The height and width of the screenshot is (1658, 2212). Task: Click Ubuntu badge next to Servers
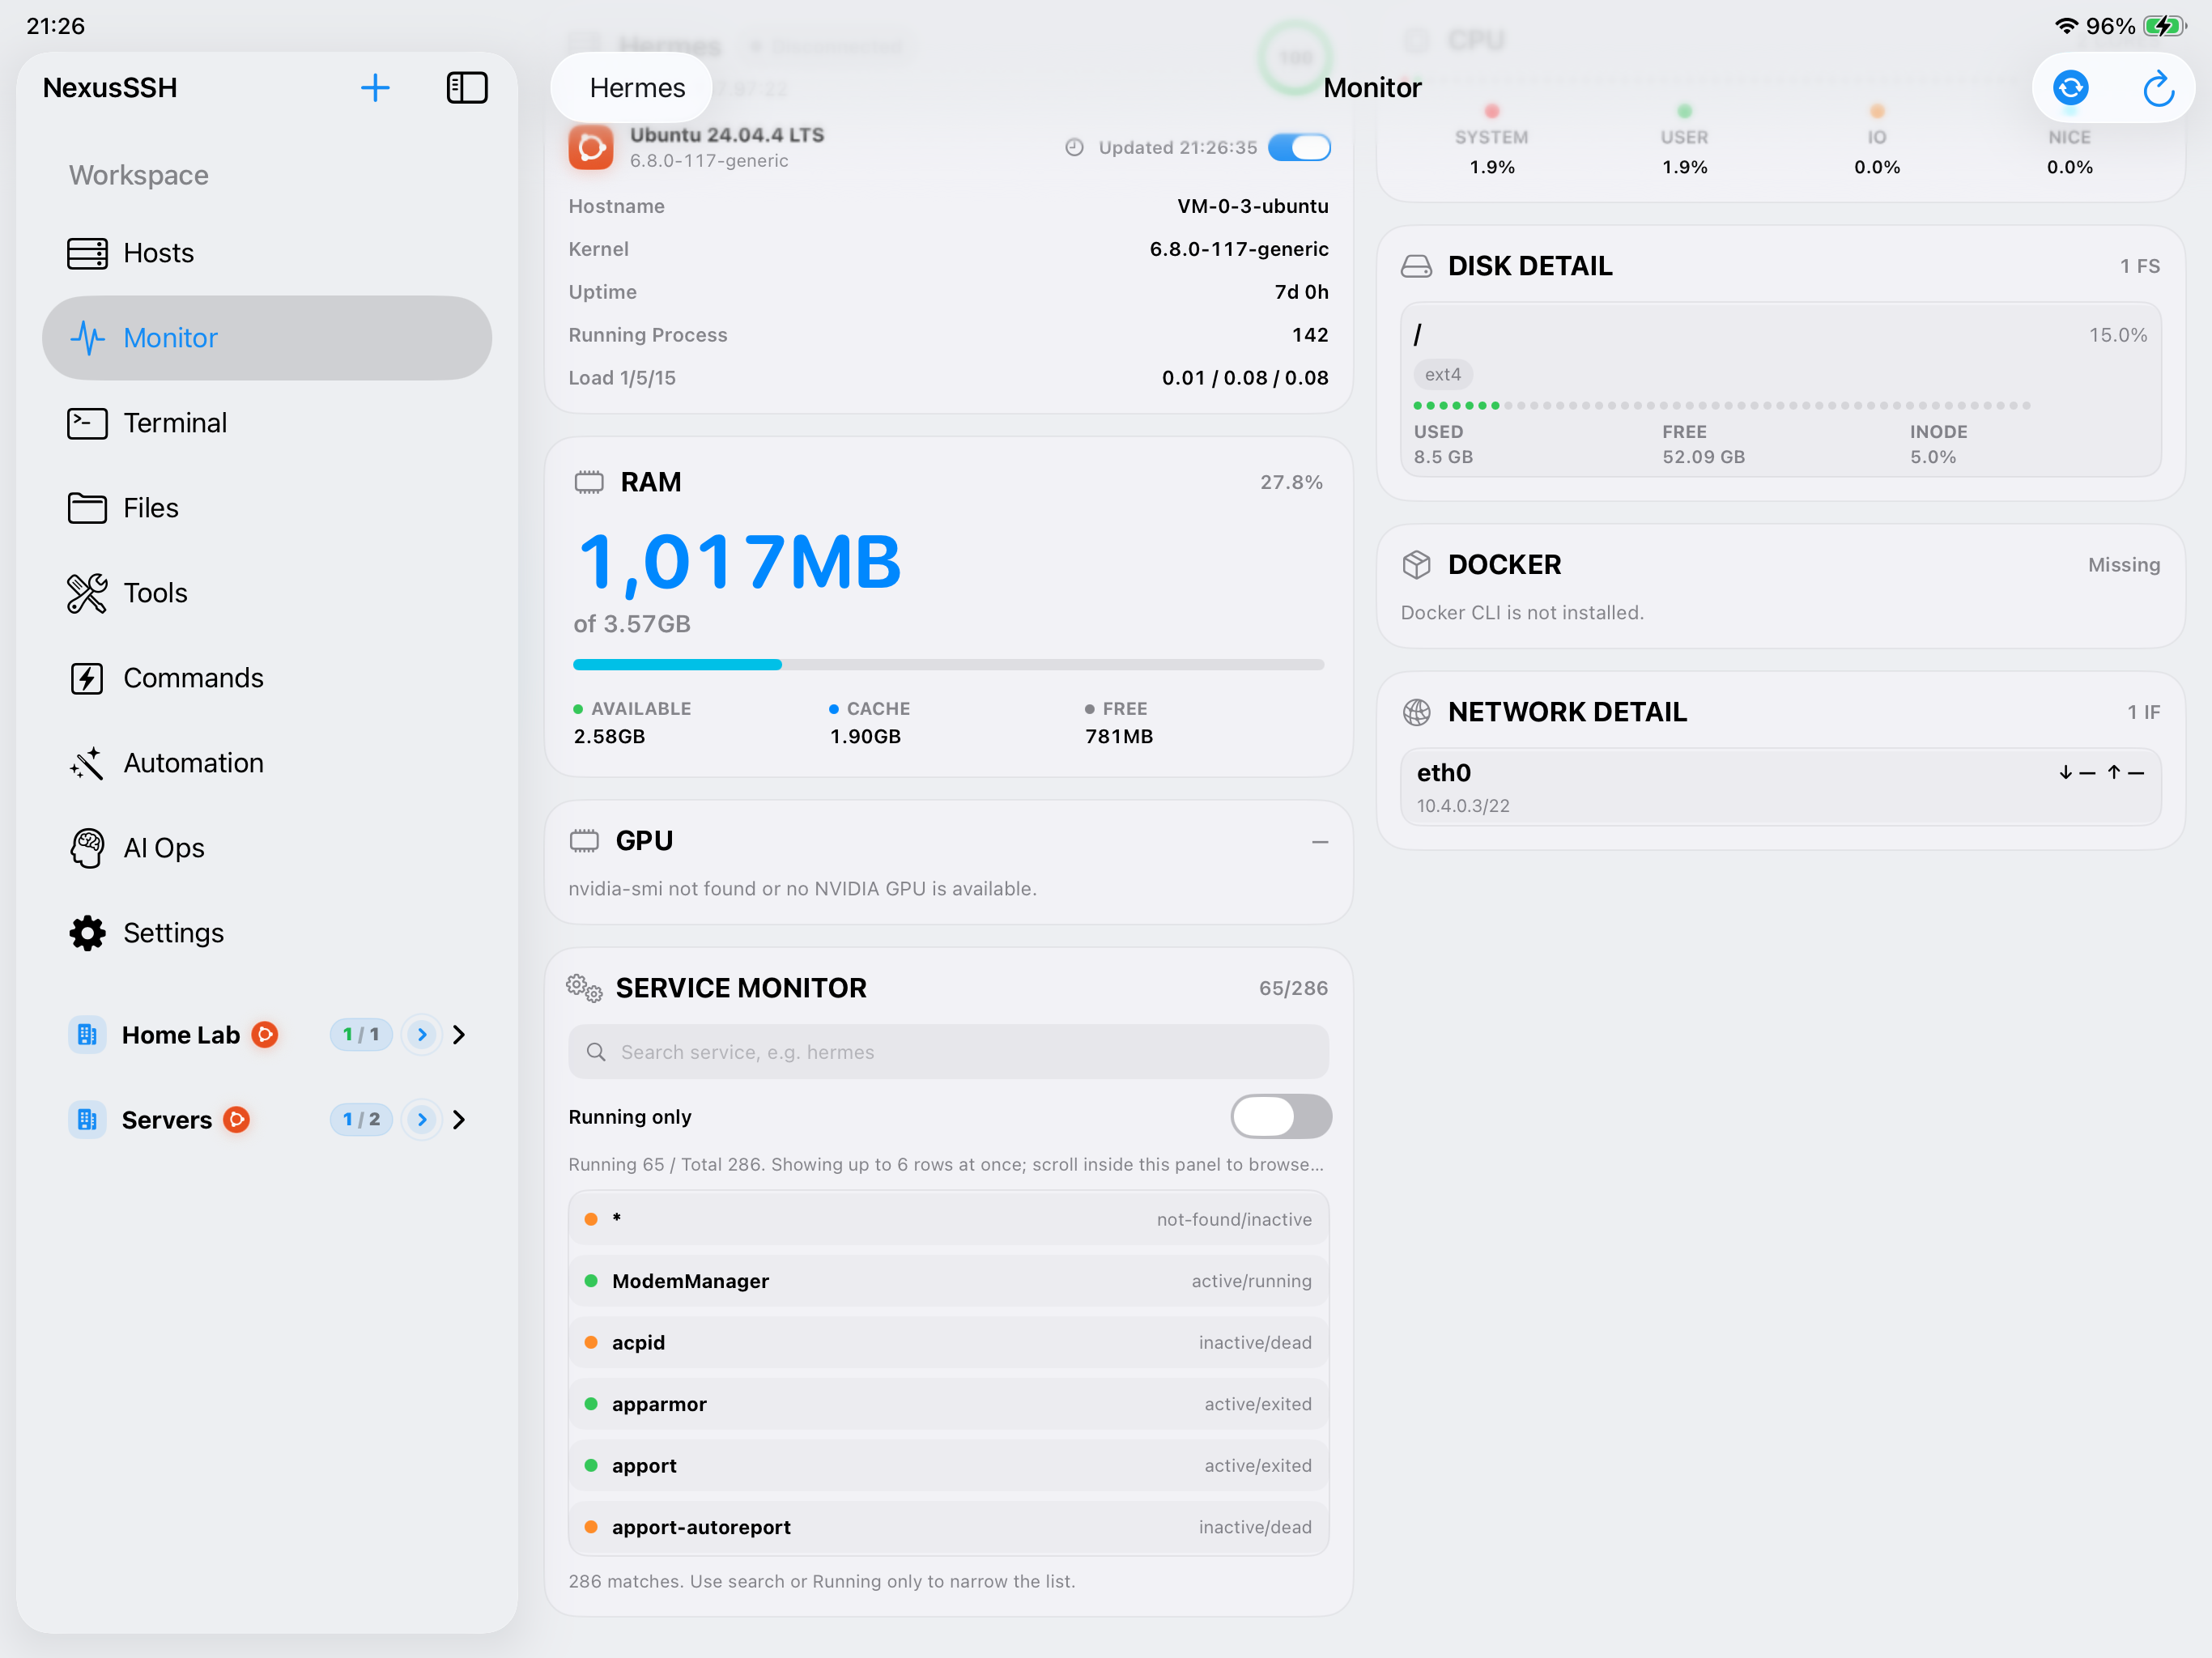(x=237, y=1119)
